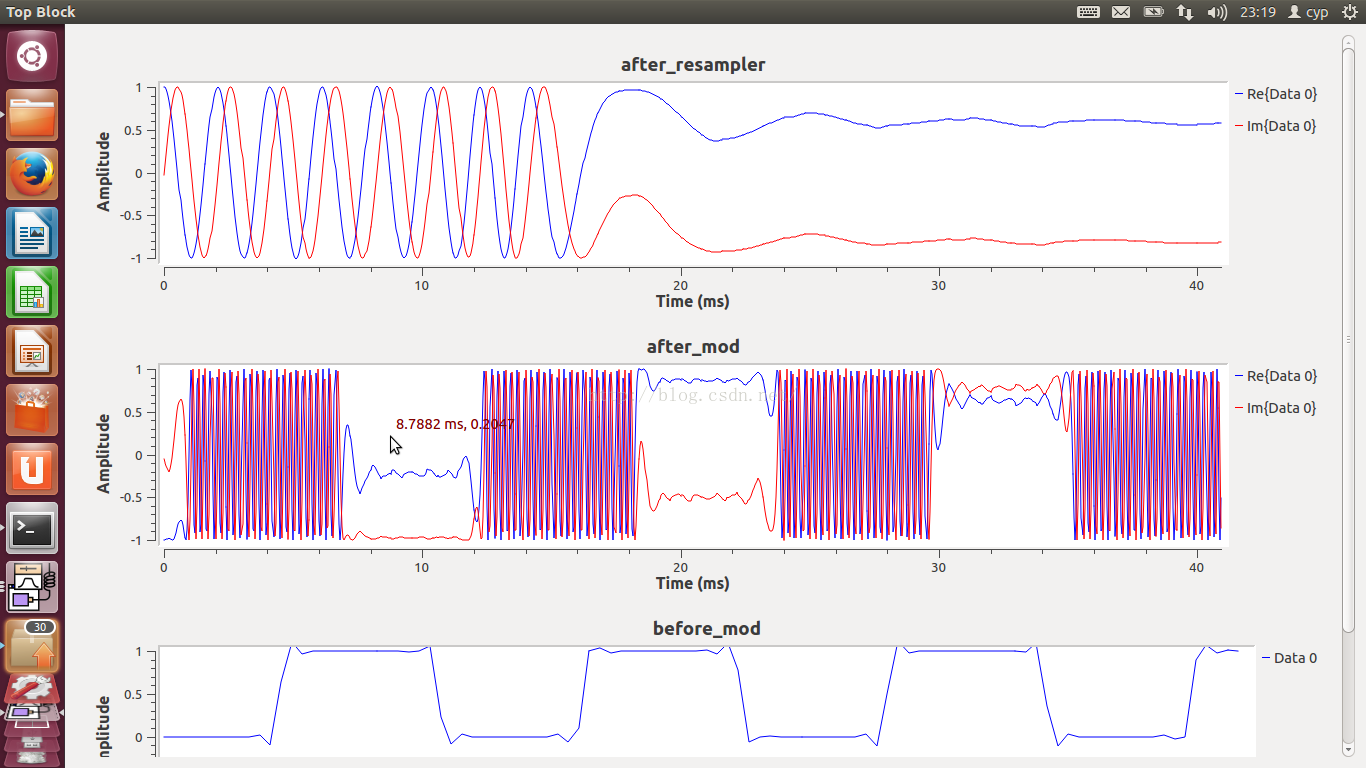
Task: Click the scrollbar up arrow at top right
Action: [x=1348, y=40]
